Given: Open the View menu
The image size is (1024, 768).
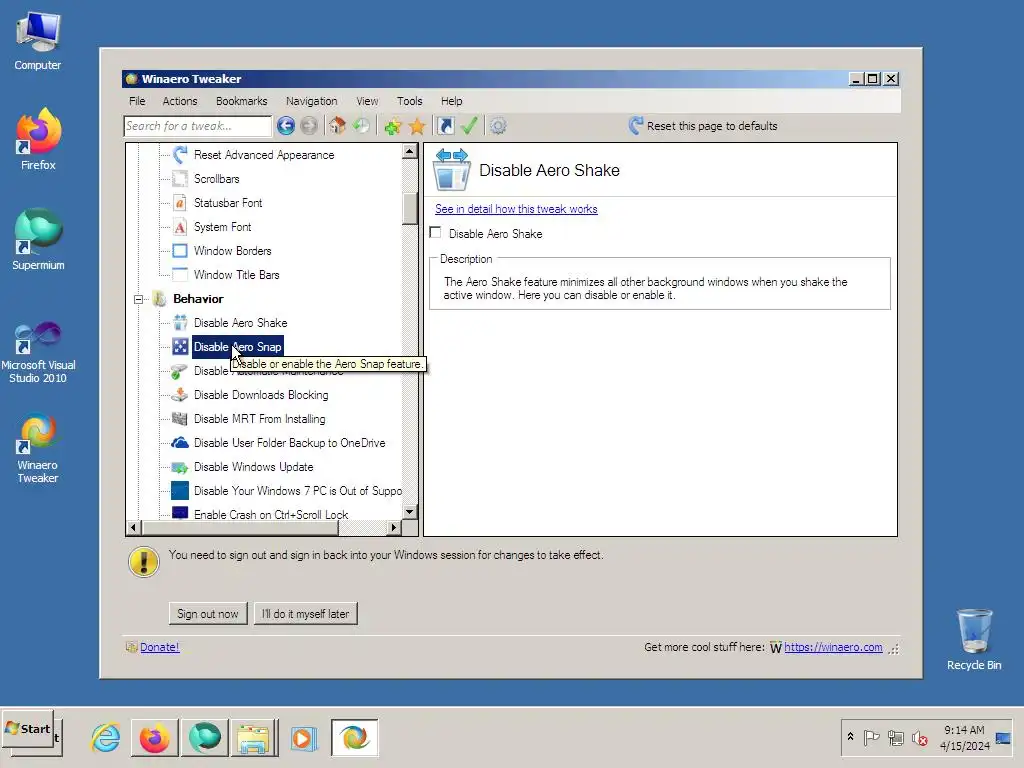Looking at the screenshot, I should (x=367, y=101).
